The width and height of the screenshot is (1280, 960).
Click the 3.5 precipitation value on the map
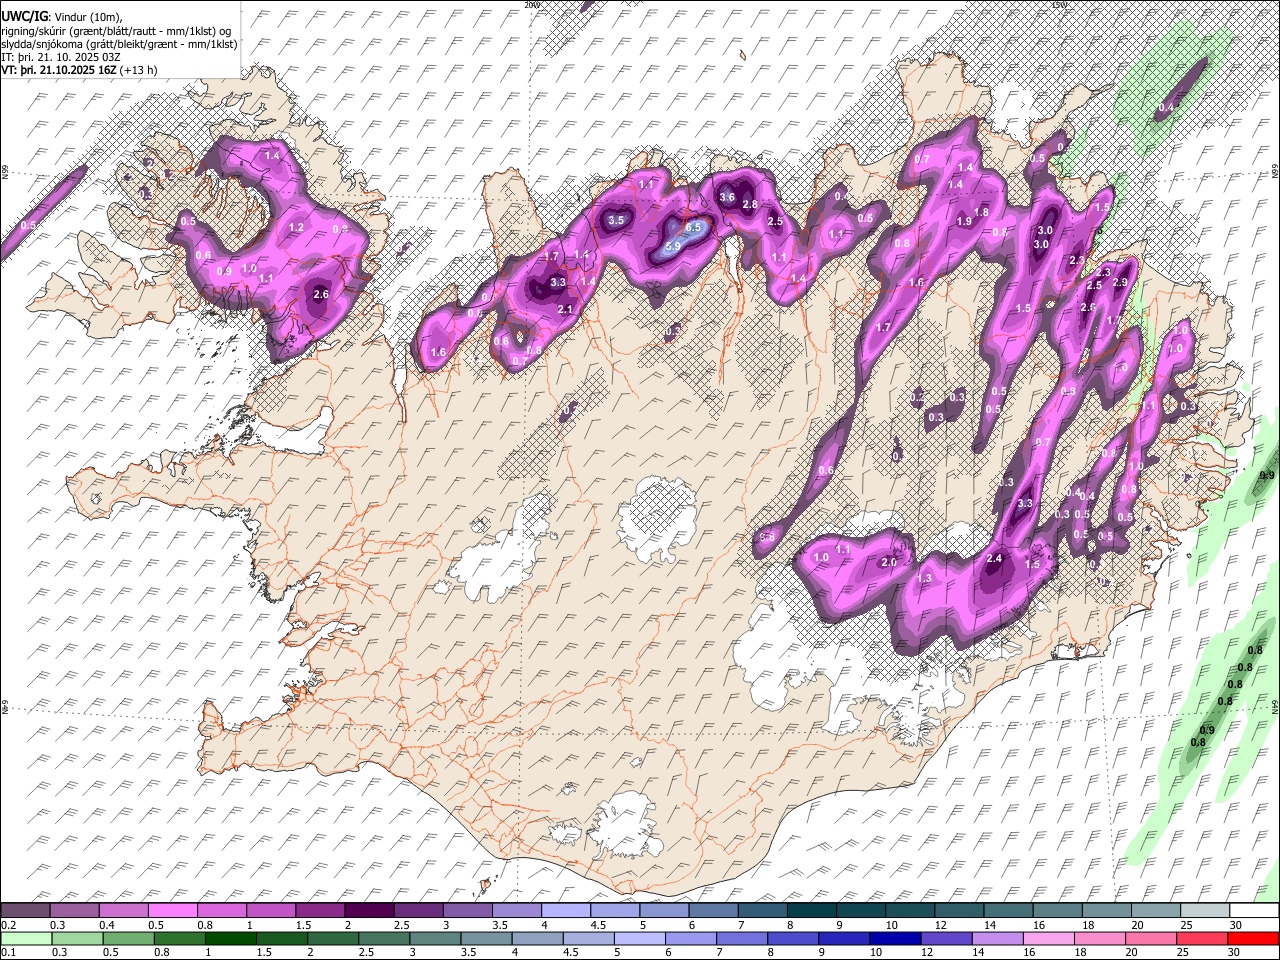(616, 220)
